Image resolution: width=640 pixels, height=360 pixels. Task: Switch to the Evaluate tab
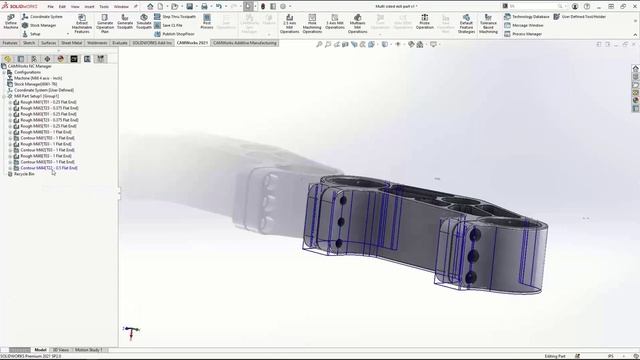point(120,43)
